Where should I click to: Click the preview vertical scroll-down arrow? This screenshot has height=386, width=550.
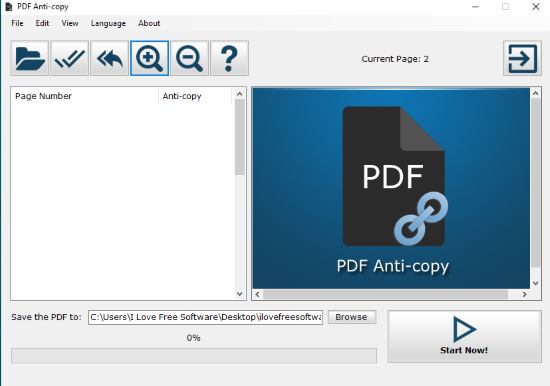535,283
